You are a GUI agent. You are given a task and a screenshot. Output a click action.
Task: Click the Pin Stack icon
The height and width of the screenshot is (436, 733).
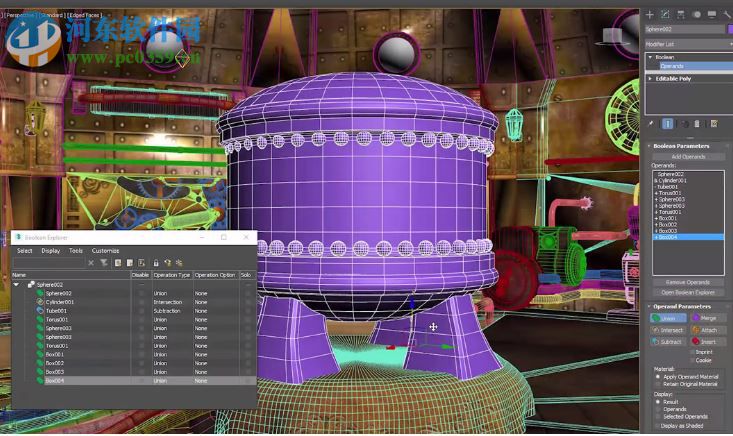click(651, 123)
